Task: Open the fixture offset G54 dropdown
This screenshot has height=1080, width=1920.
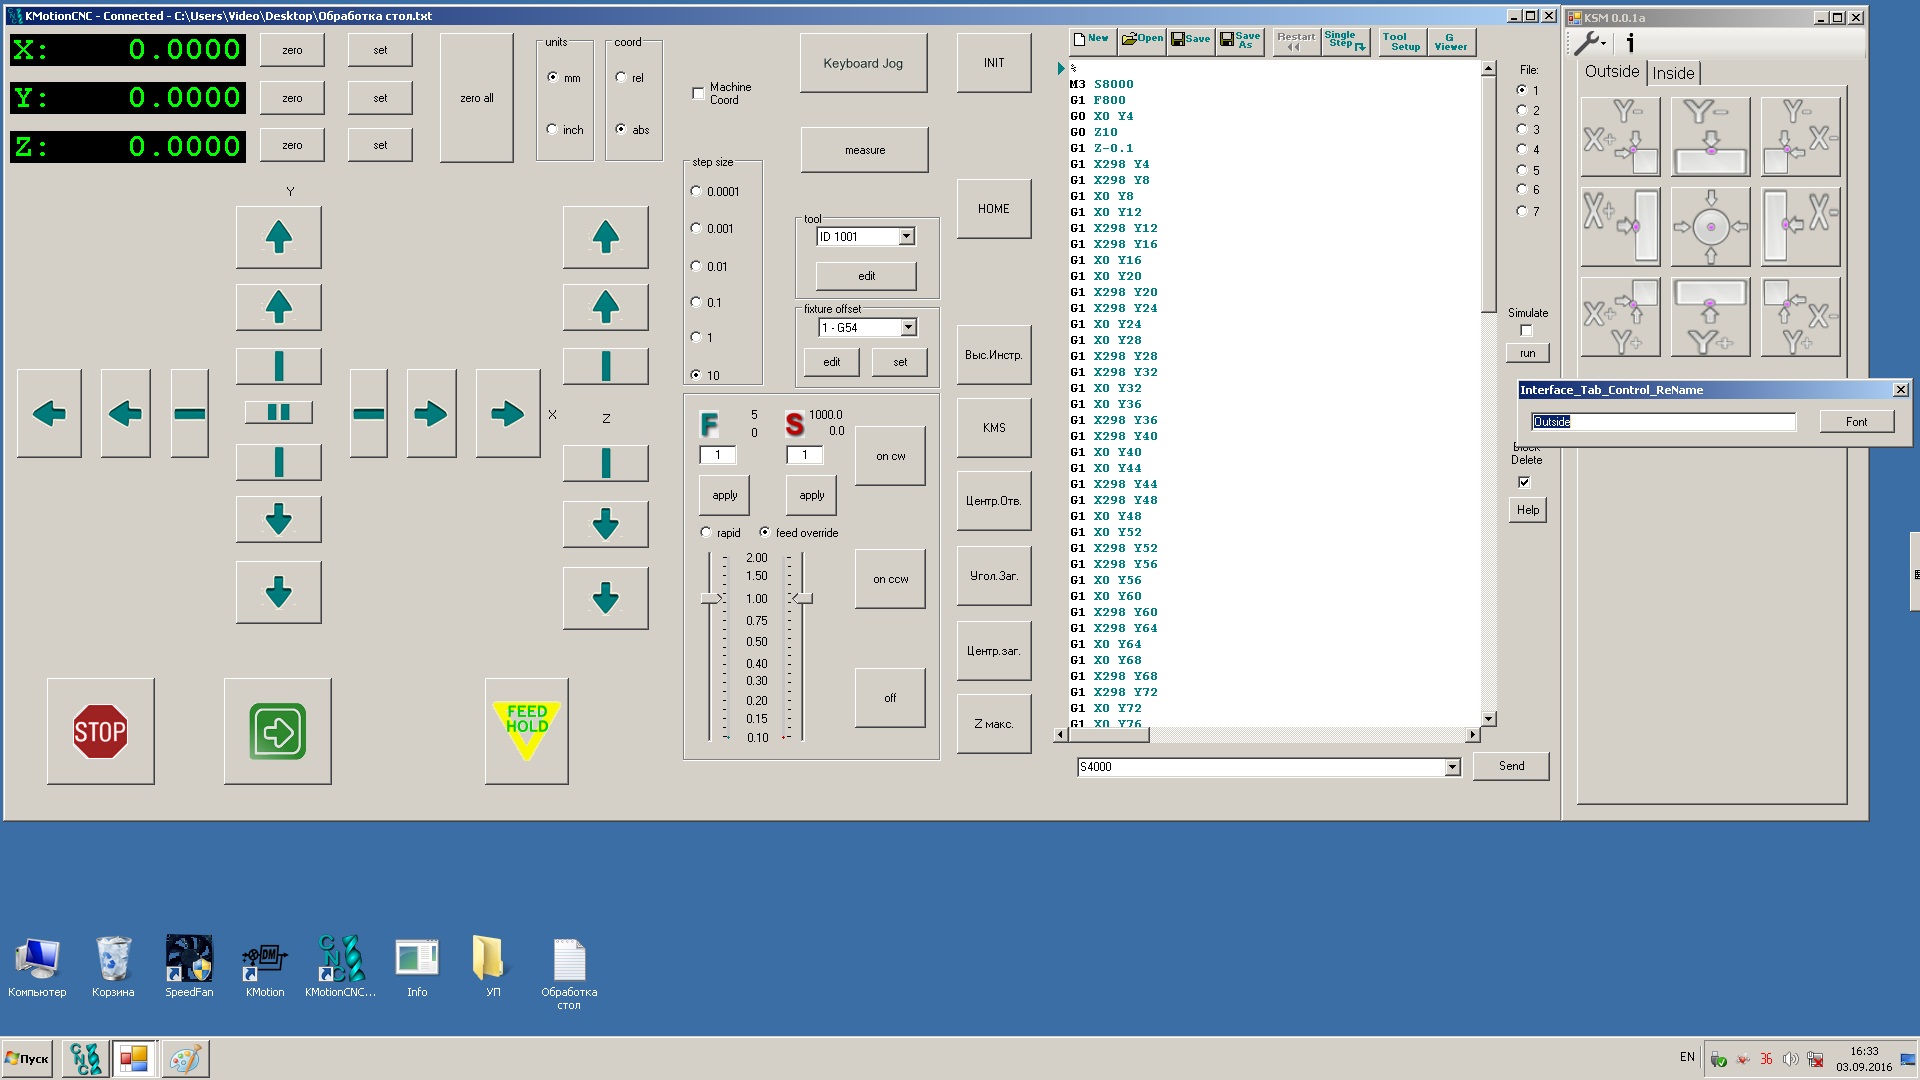Action: (x=908, y=328)
